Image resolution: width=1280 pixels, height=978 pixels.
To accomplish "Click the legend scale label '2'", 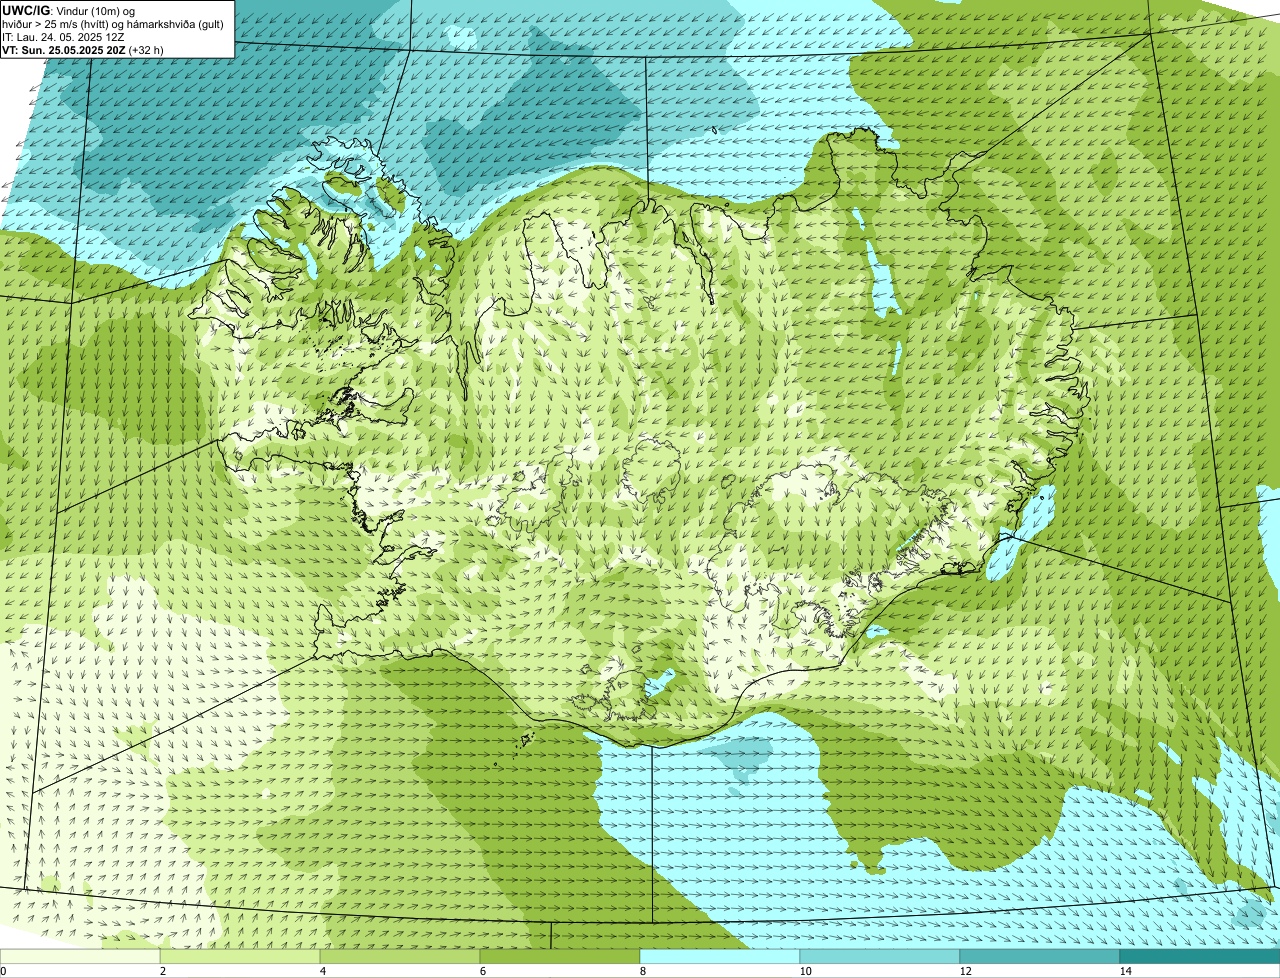I will 162,971.
